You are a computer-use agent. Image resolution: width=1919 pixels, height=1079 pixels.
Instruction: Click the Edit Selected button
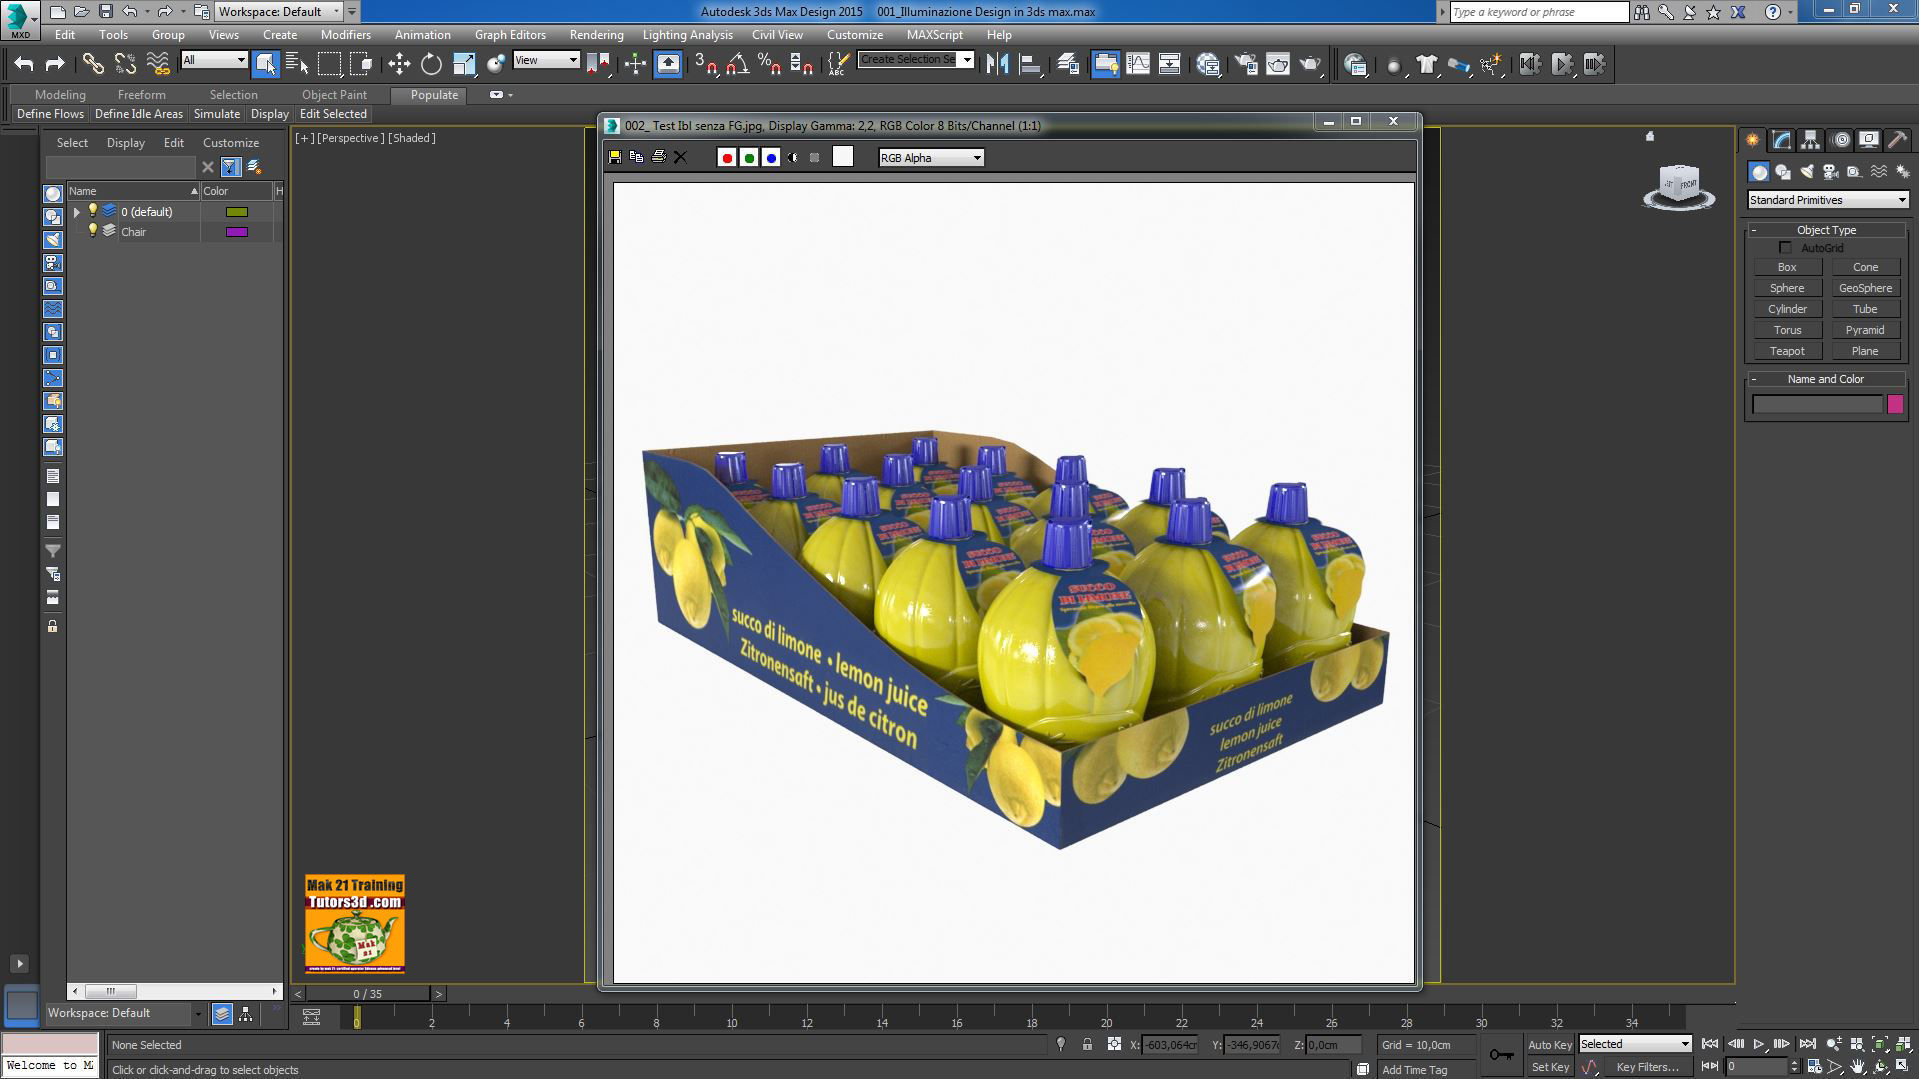(333, 114)
